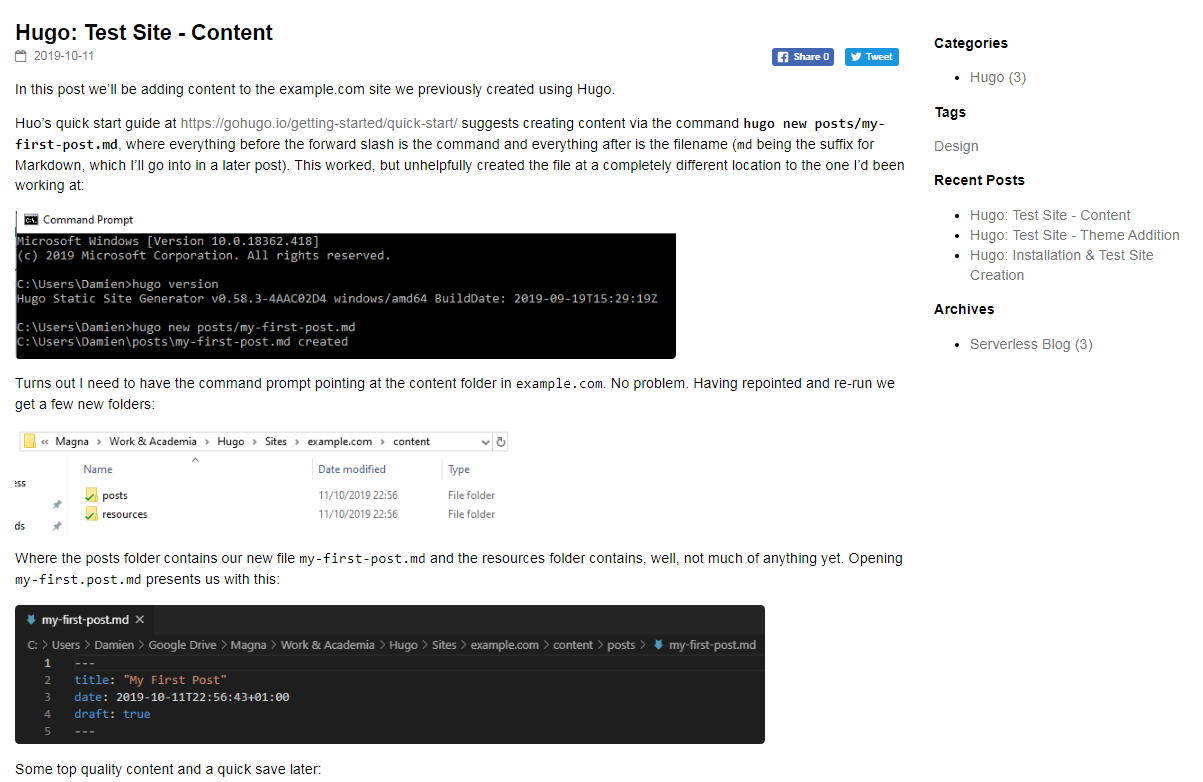Click the Date modified column header in the screenshot
This screenshot has height=782, width=1203.
pos(352,469)
